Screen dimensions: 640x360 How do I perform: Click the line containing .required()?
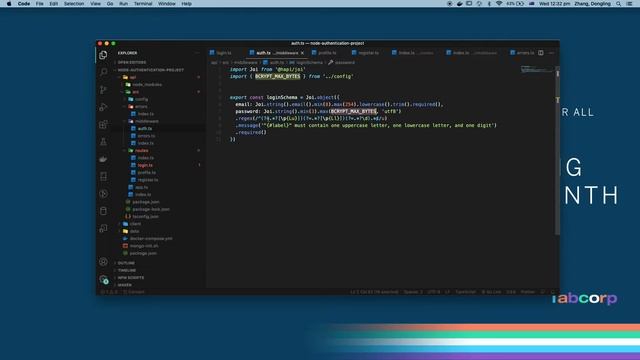251,132
